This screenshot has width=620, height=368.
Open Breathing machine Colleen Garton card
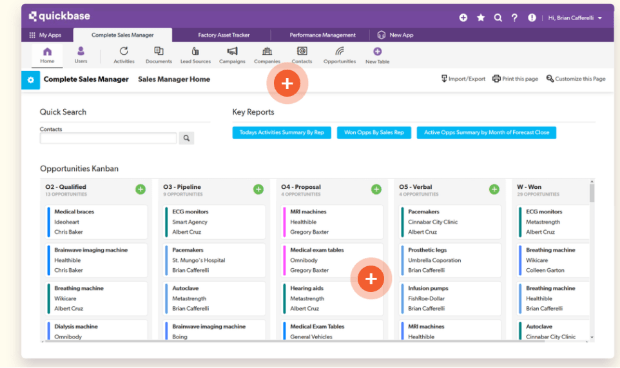point(553,260)
